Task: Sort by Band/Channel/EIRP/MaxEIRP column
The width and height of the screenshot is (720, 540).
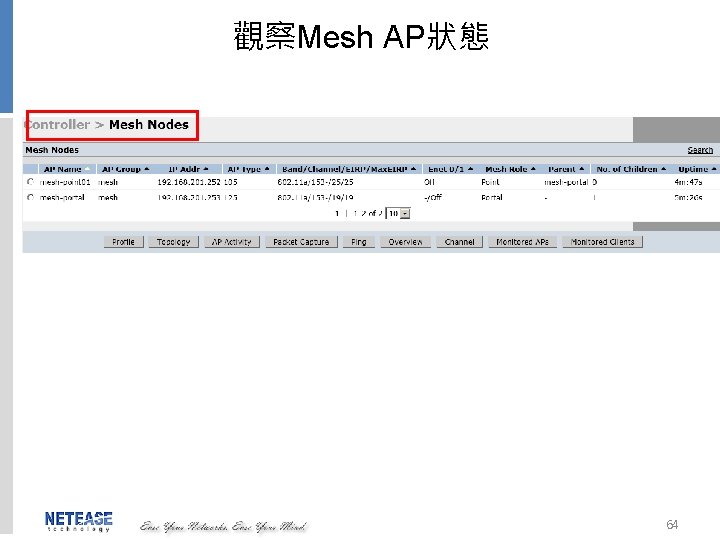Action: coord(349,169)
